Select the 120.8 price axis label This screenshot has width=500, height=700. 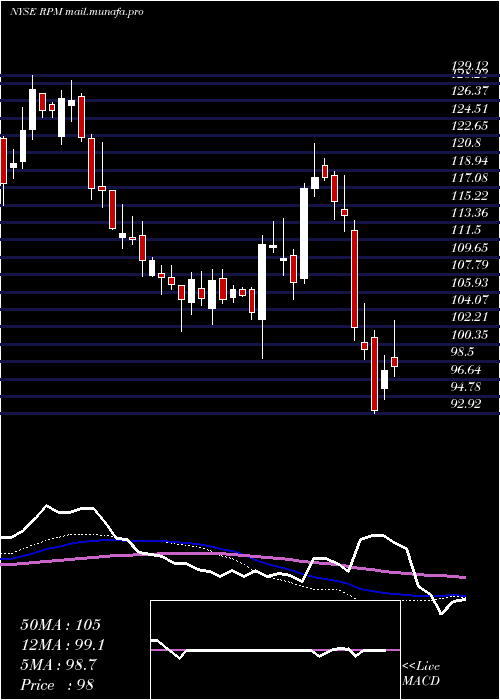coord(467,143)
